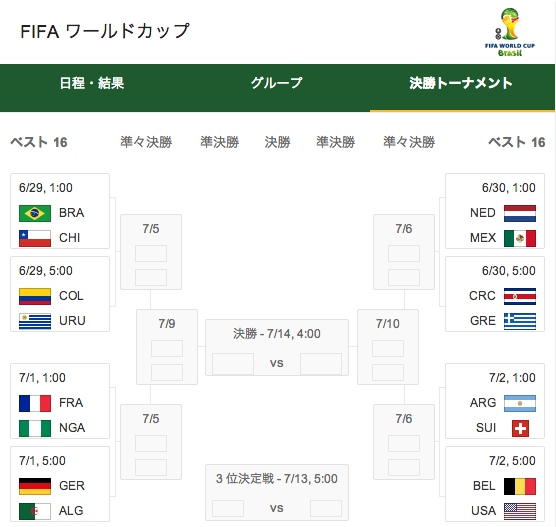The width and height of the screenshot is (556, 527).
Task: Open the 7/1, 1:00 FRA vs NGA match
Action: [60, 401]
